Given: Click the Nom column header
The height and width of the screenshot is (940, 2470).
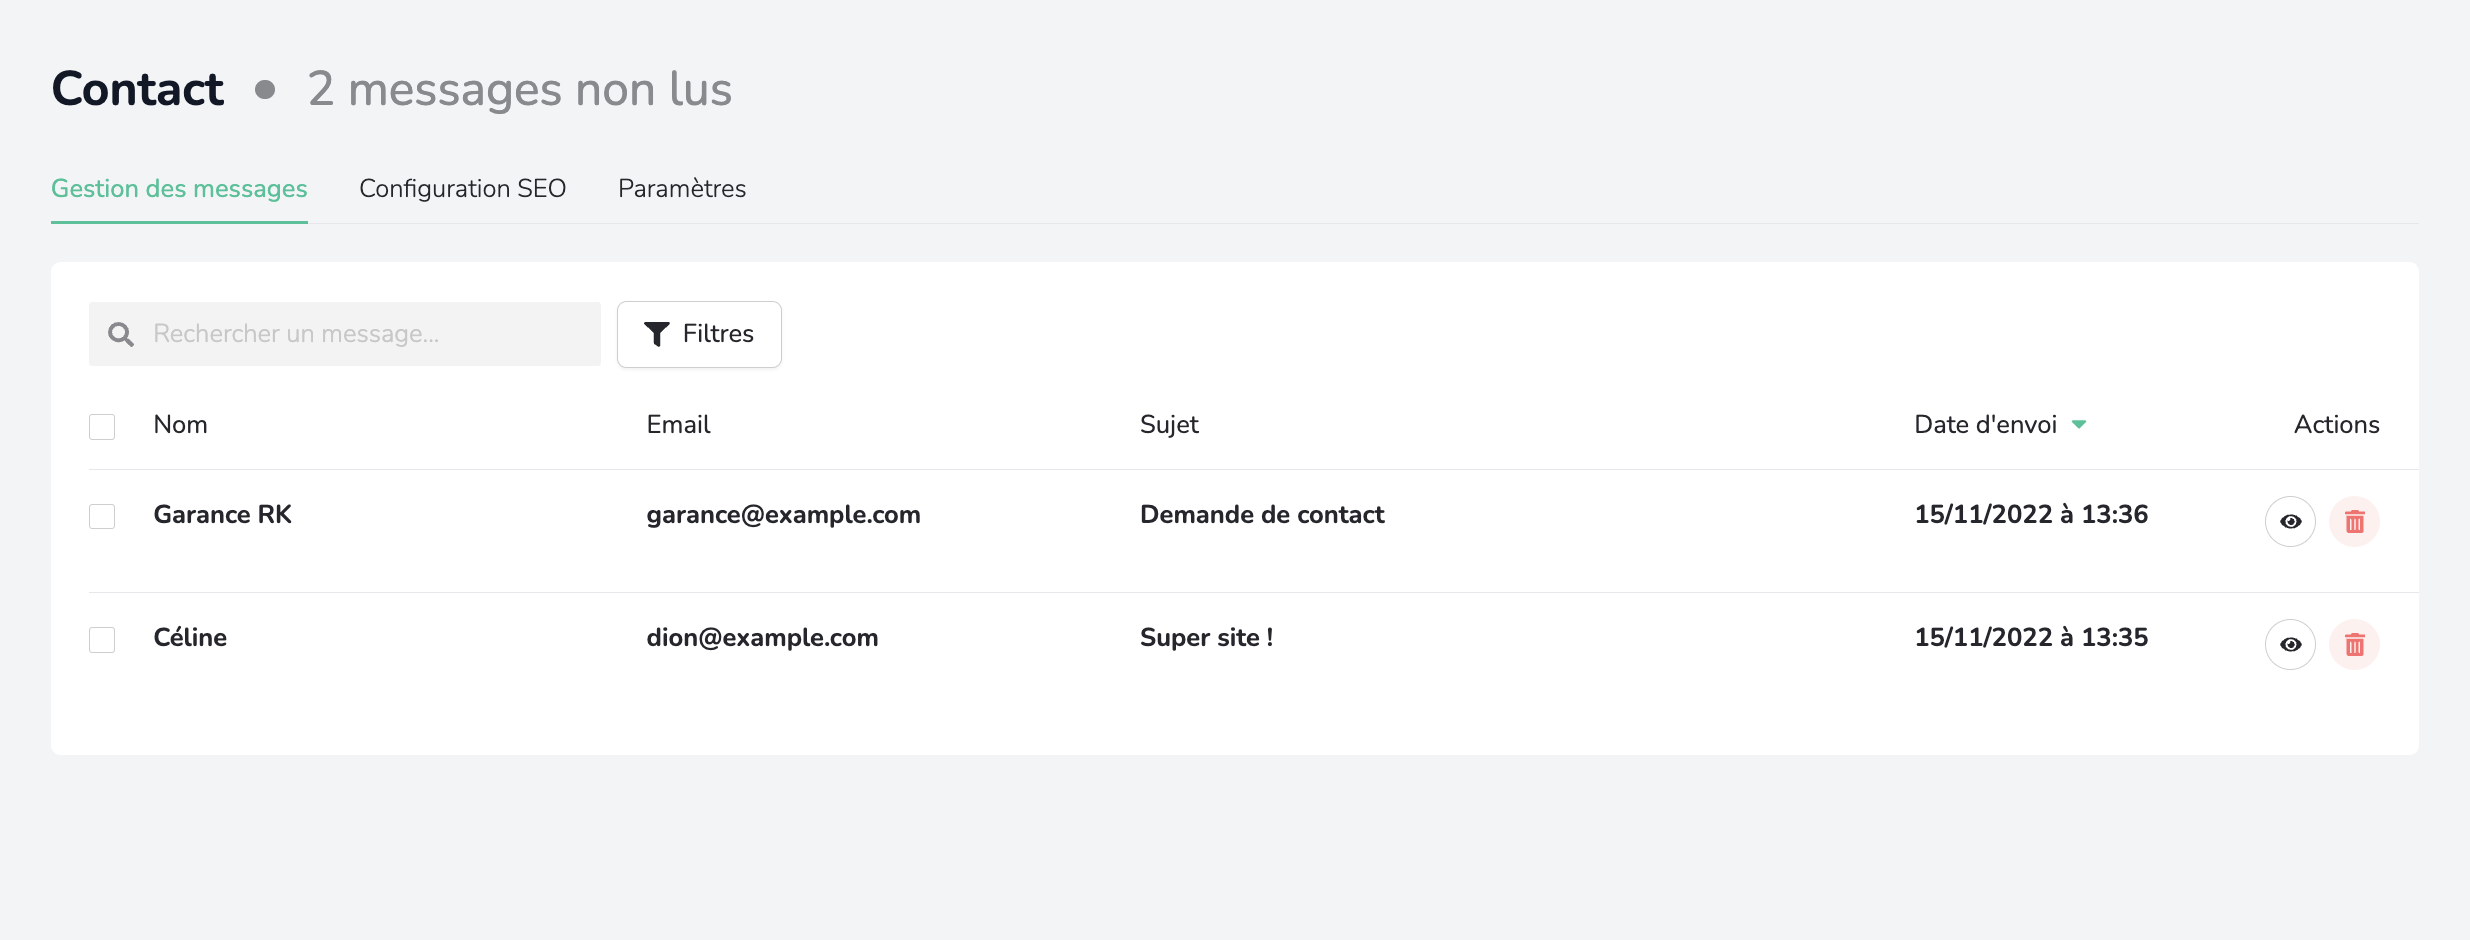Looking at the screenshot, I should [x=180, y=425].
